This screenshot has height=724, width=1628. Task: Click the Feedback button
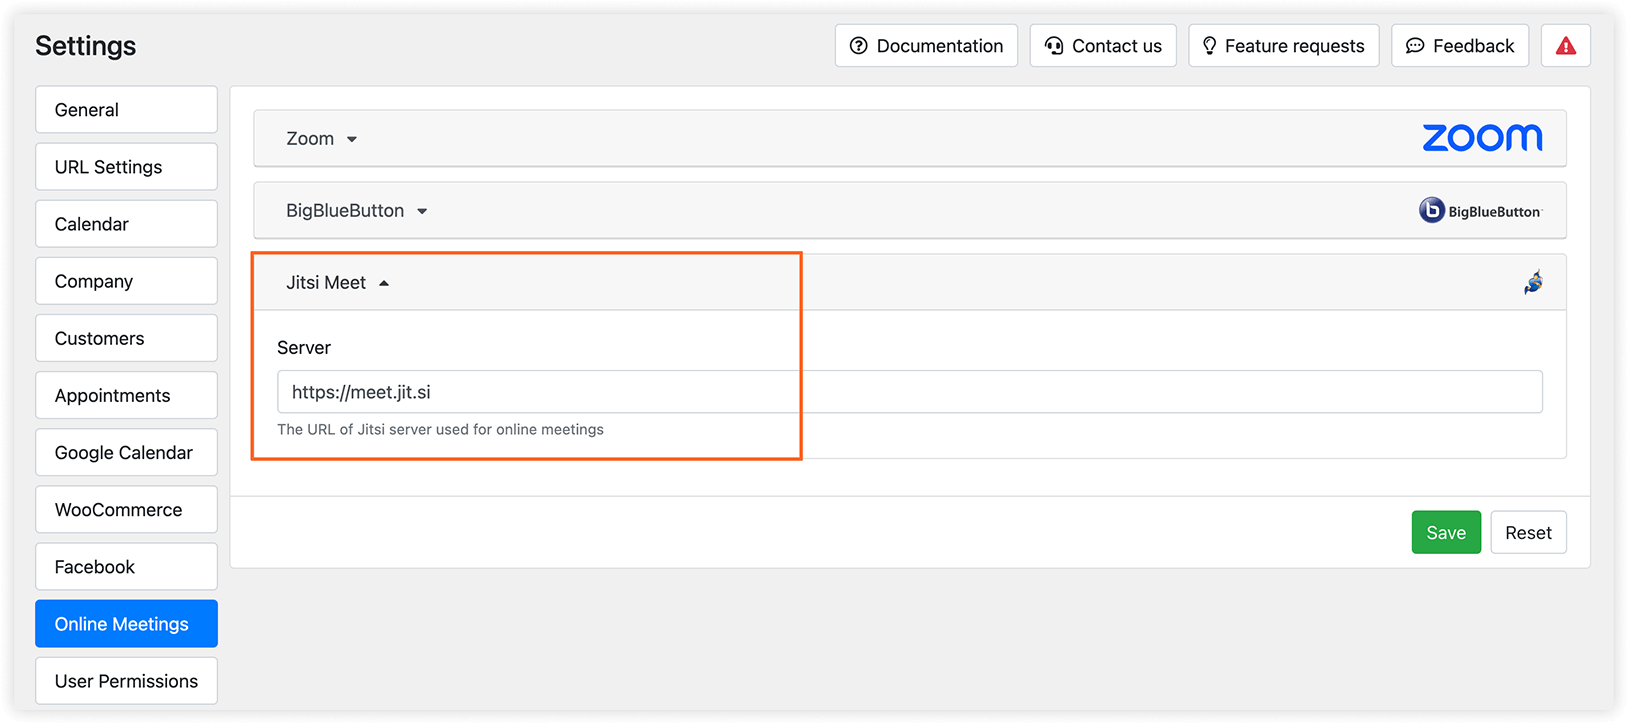[1460, 46]
